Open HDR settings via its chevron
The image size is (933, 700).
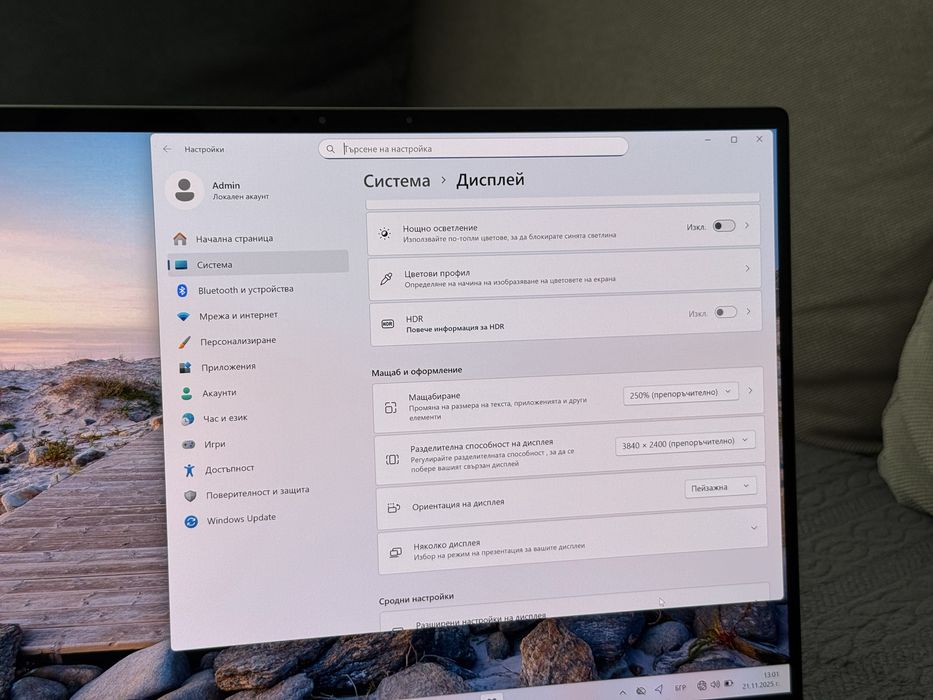pos(749,311)
